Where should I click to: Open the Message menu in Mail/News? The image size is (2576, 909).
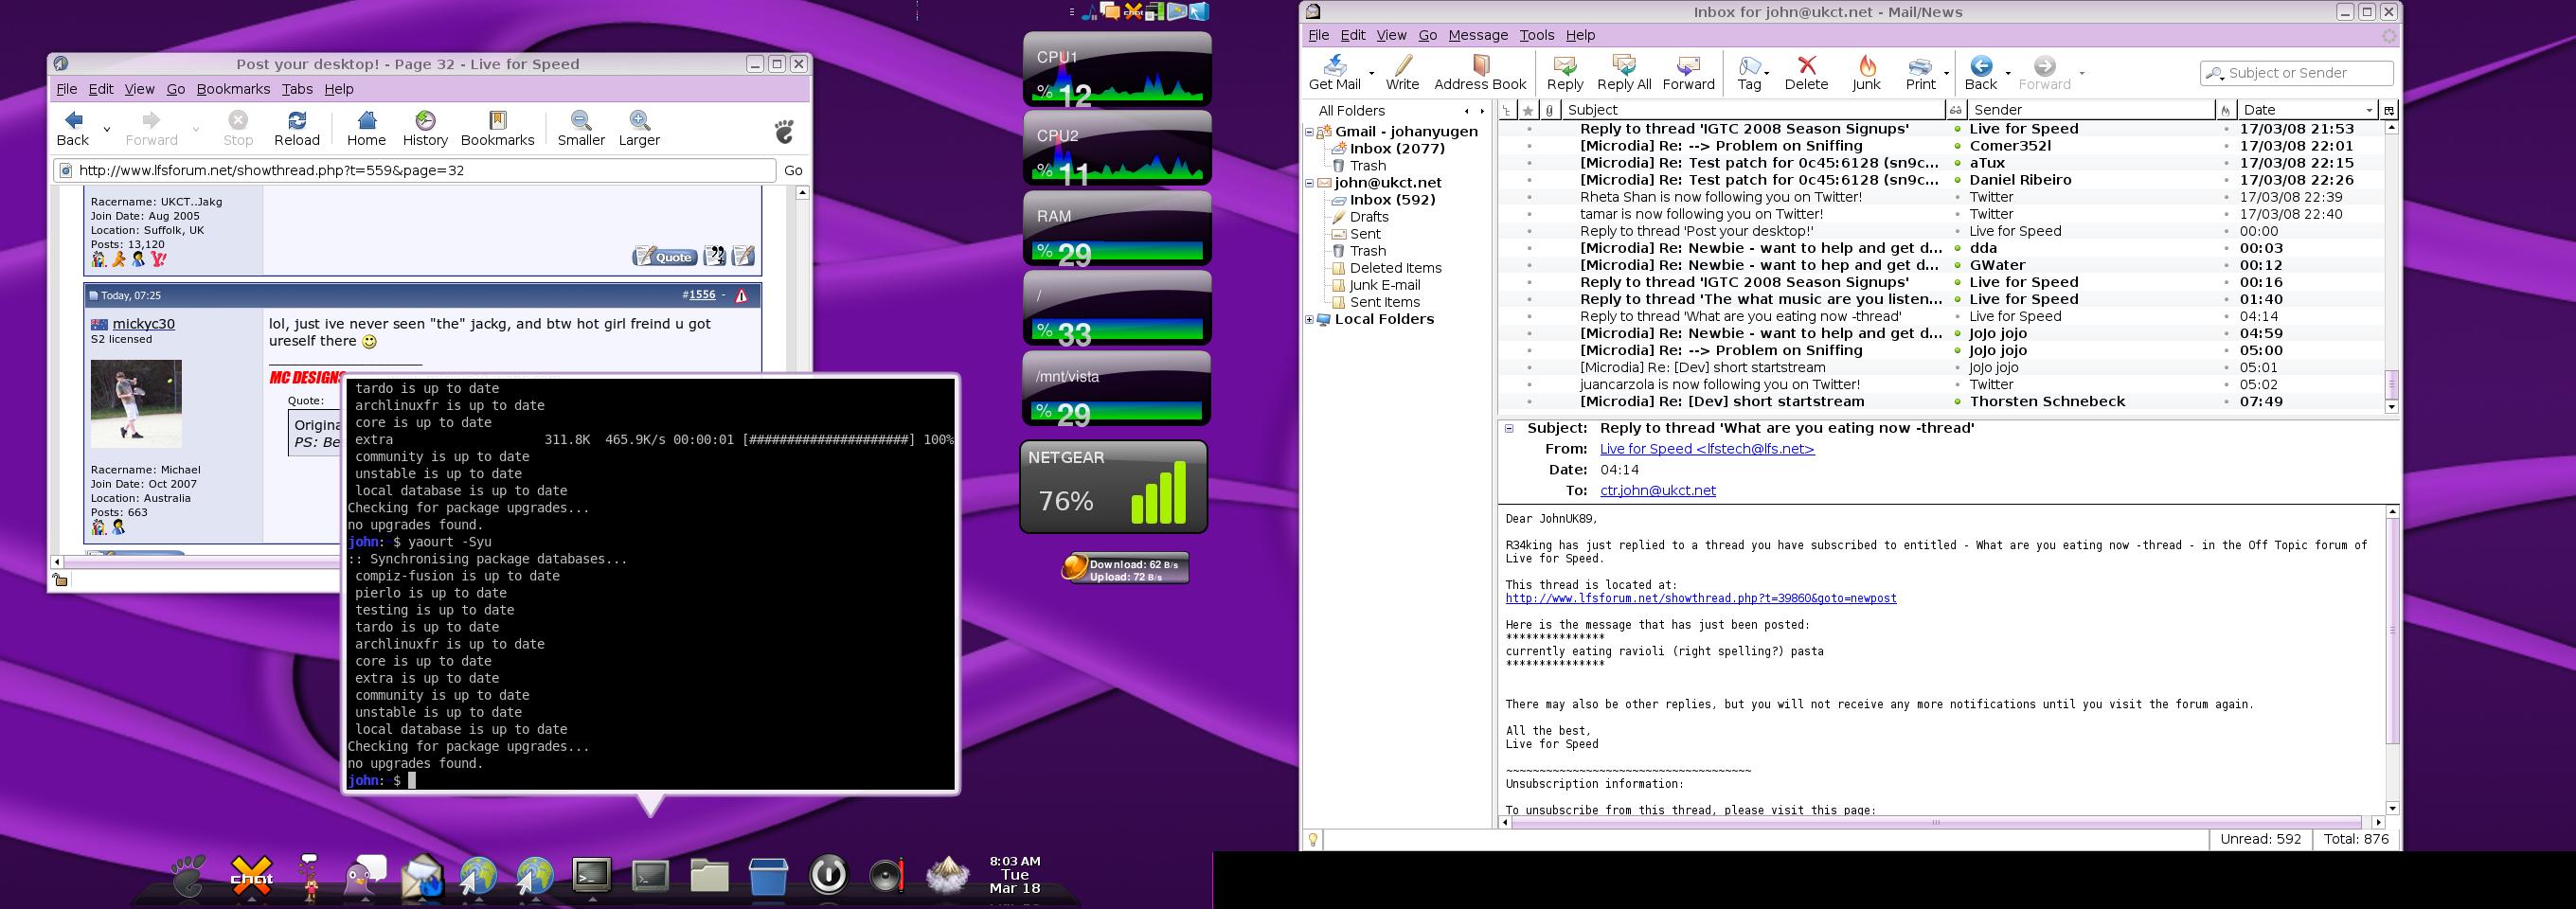(1478, 35)
